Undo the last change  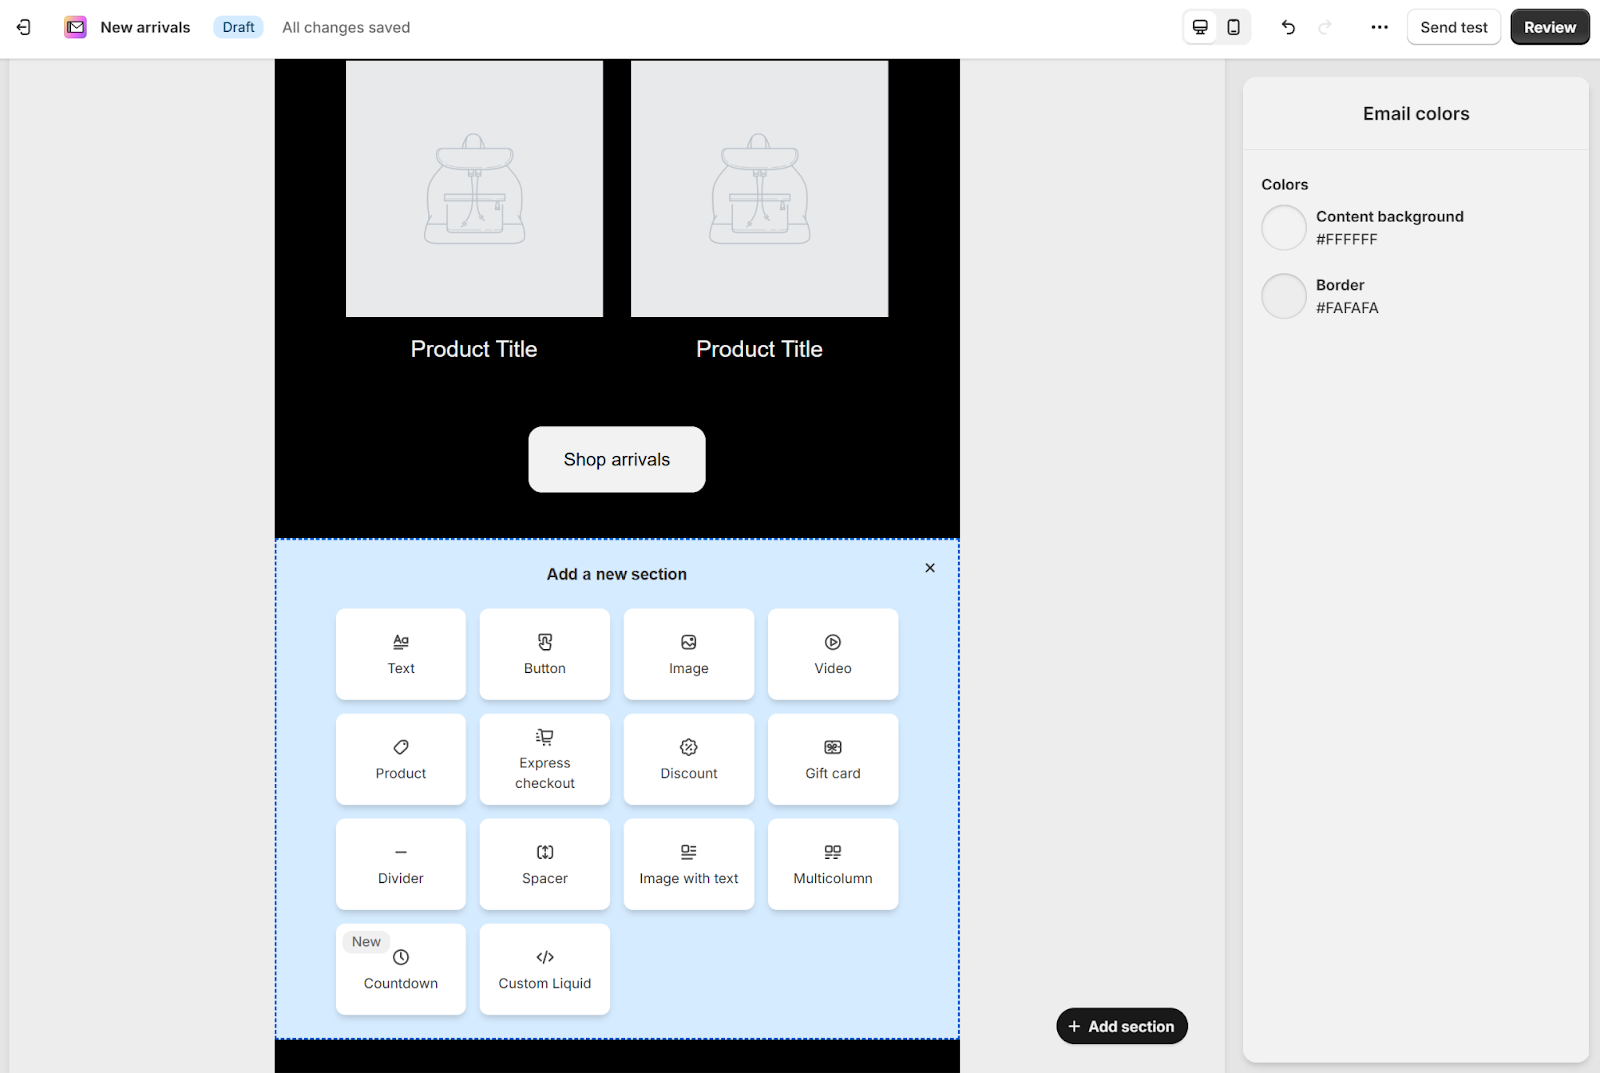click(x=1287, y=27)
